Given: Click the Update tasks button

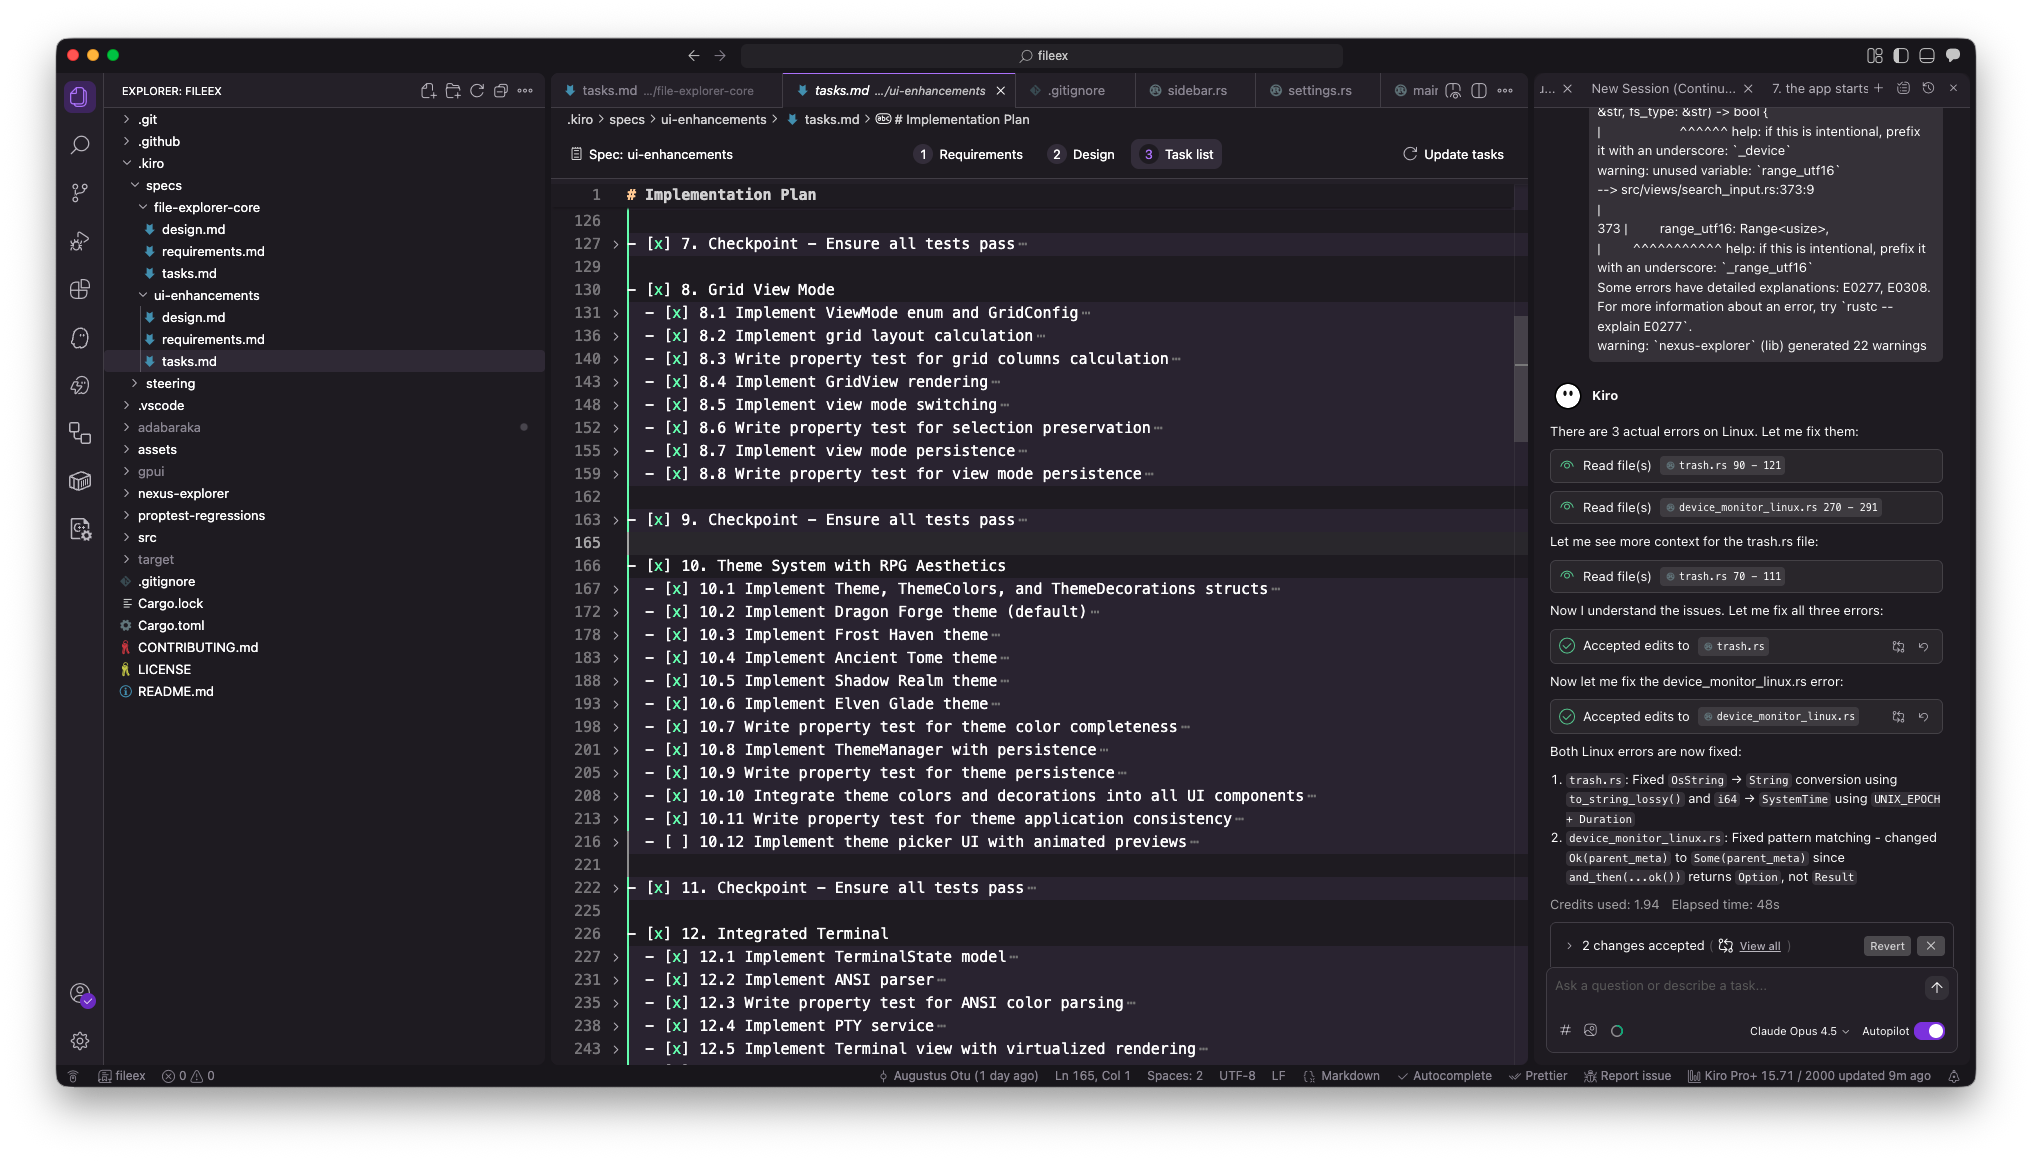Looking at the screenshot, I should tap(1453, 154).
